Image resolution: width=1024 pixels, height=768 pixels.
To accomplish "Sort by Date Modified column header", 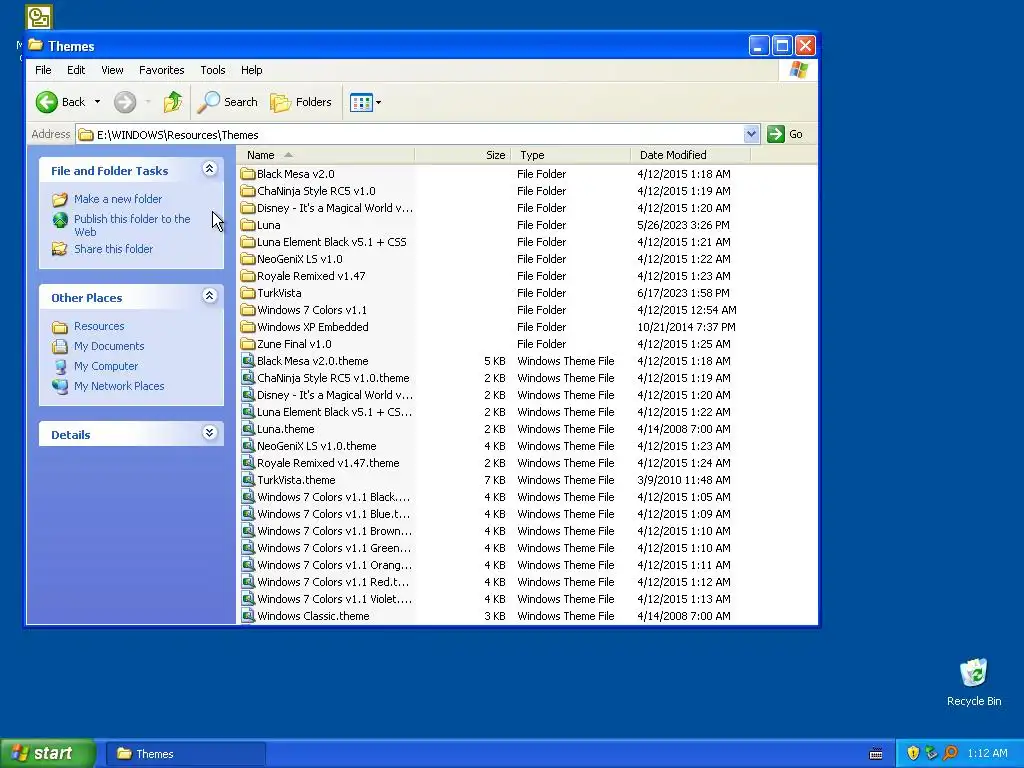I will click(691, 155).
